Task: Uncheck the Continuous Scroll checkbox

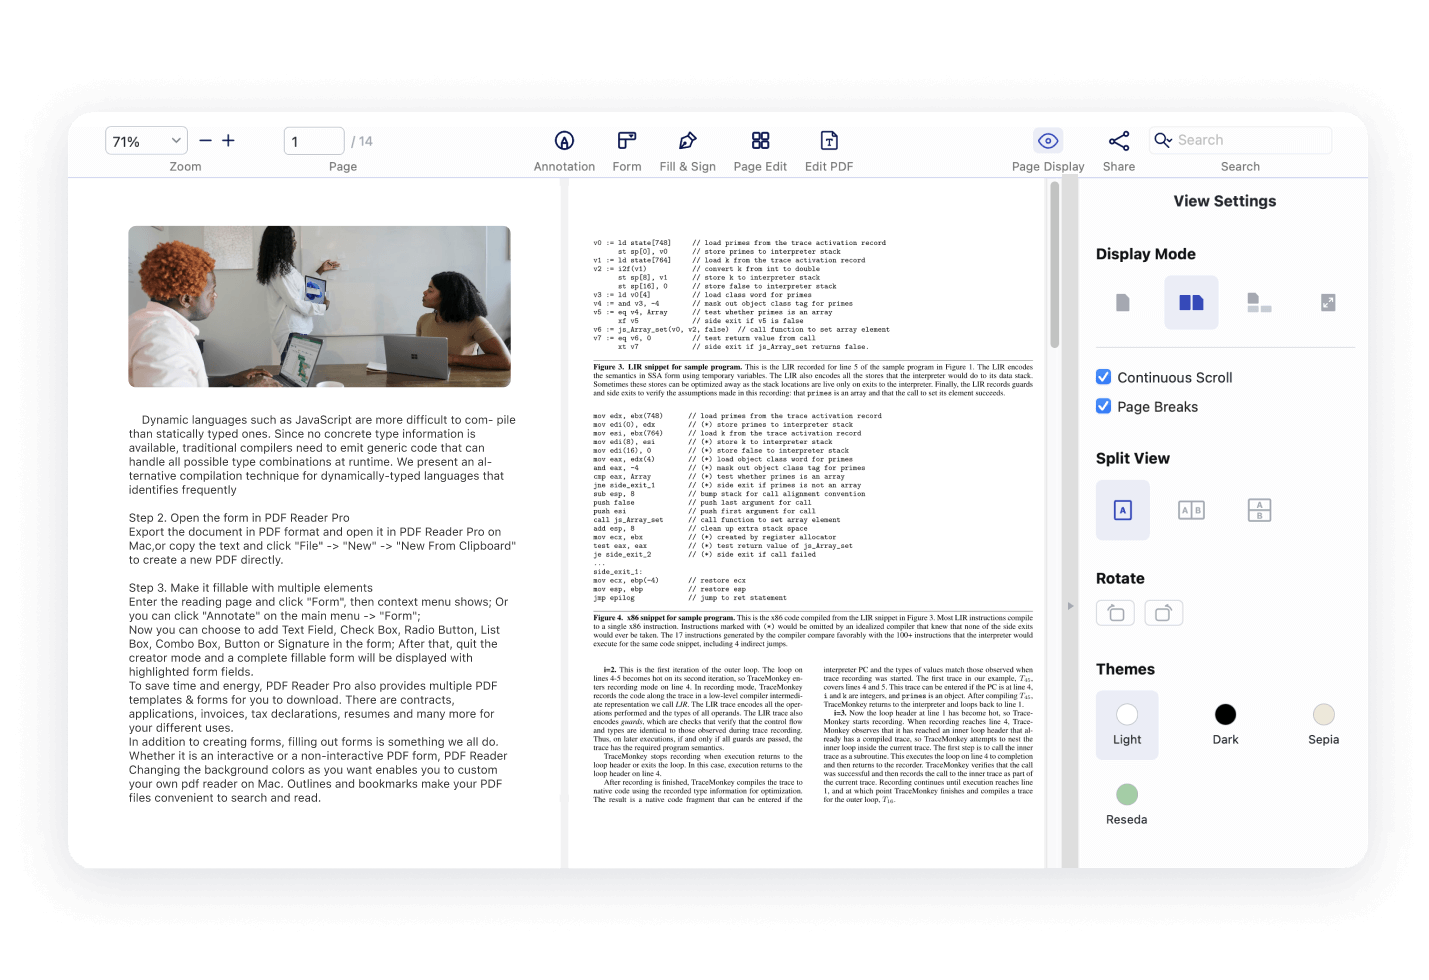Action: 1104,377
